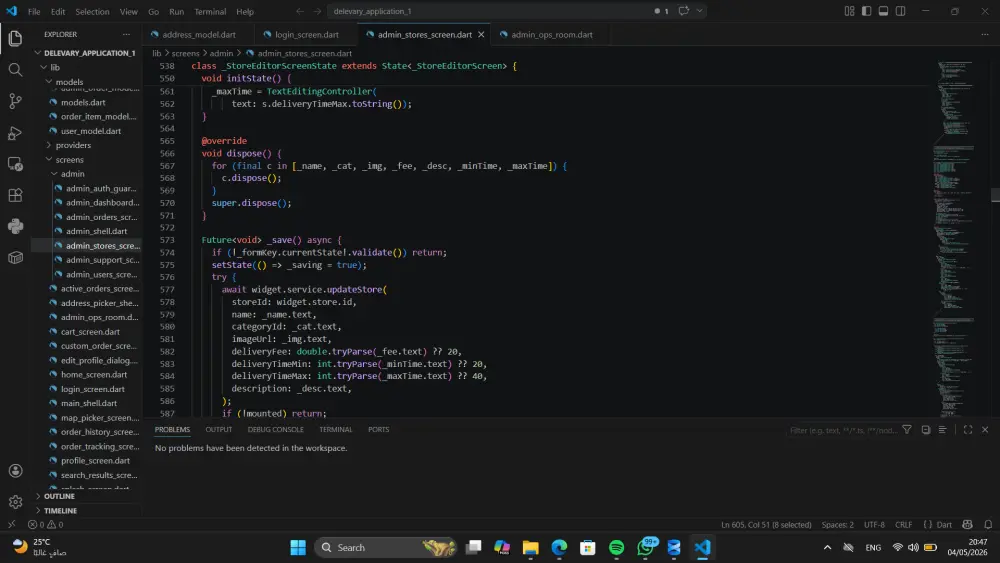
Task: Open the notifications bell in status bar
Action: pyautogui.click(x=988, y=525)
